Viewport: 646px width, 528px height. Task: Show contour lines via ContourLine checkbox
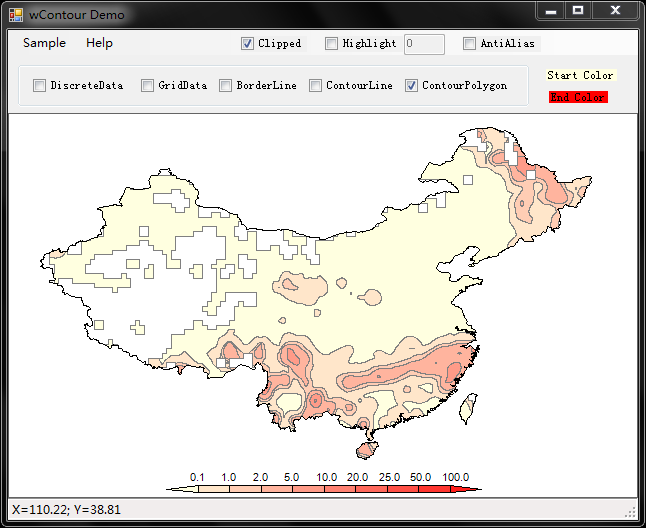coord(315,86)
